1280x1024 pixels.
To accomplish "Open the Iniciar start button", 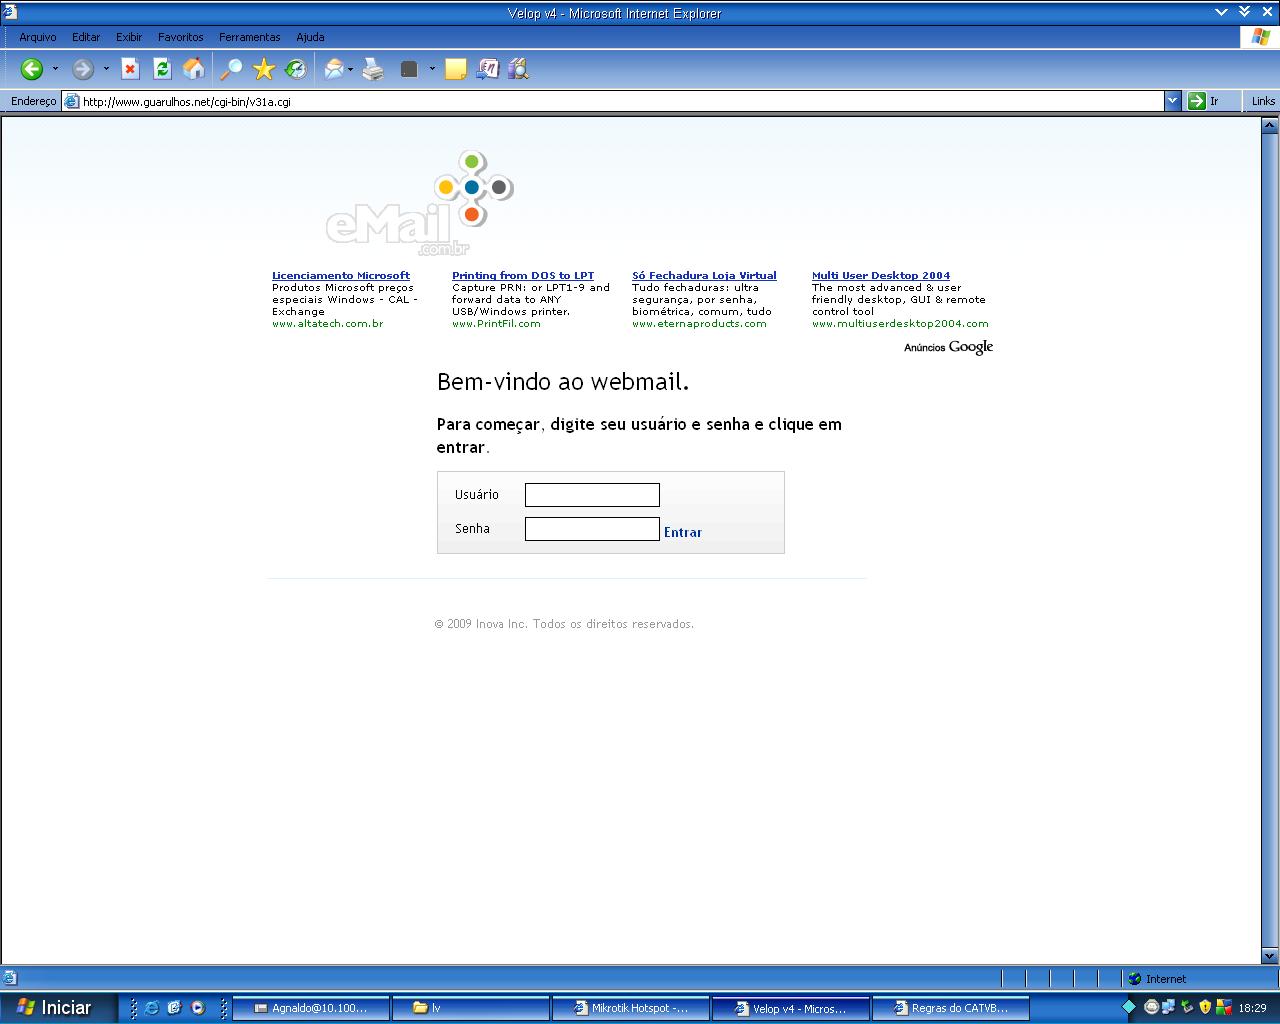I will pos(57,1008).
